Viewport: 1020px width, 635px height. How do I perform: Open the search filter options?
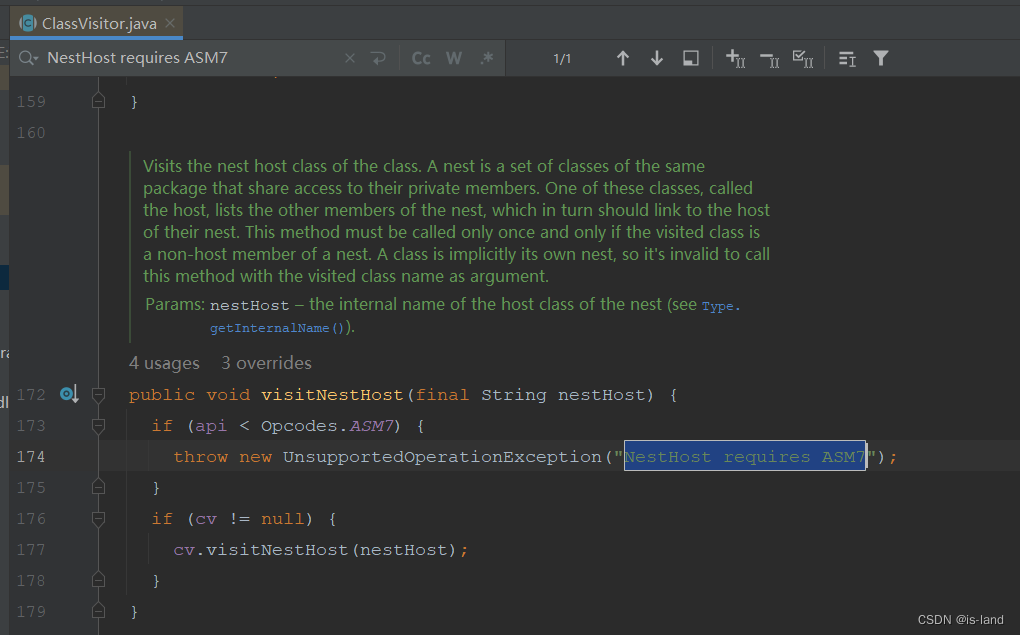[x=881, y=58]
